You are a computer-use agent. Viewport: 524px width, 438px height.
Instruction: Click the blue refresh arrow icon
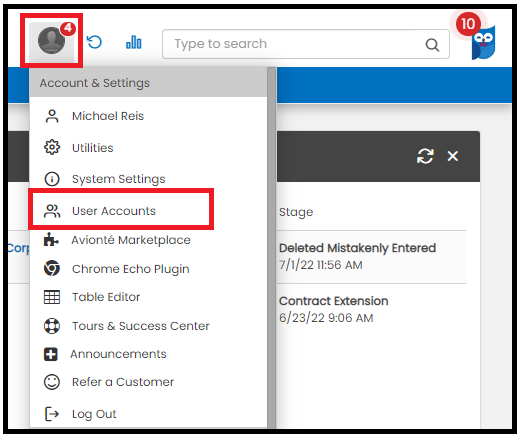coord(94,42)
